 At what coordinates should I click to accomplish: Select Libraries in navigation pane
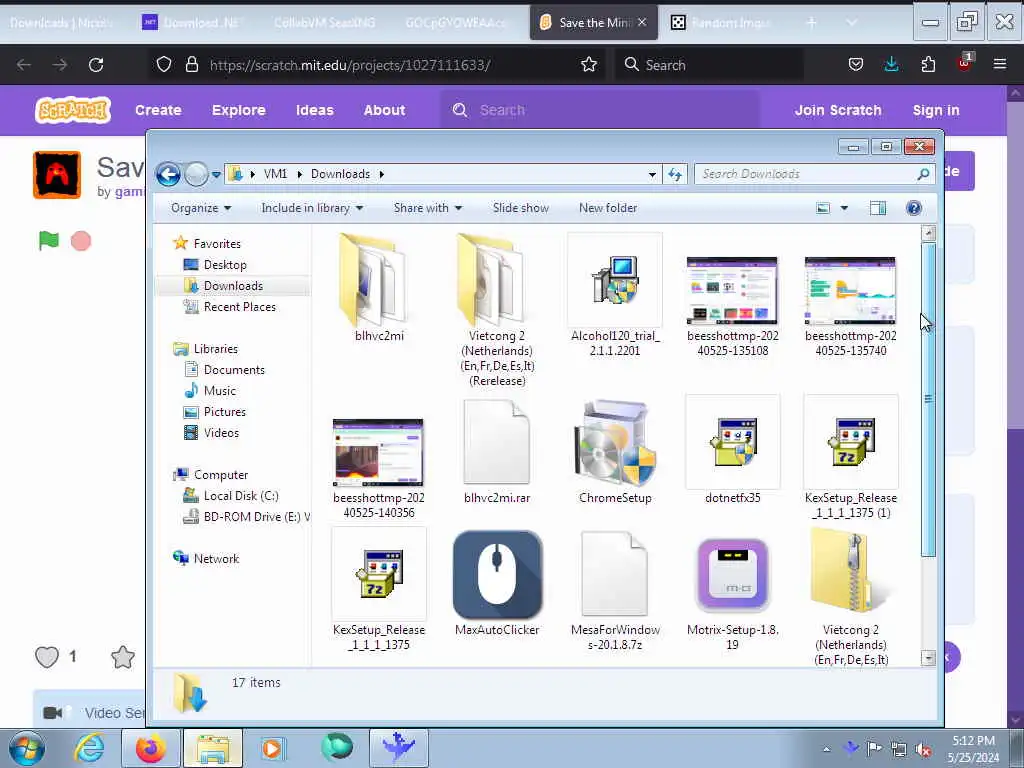[216, 349]
